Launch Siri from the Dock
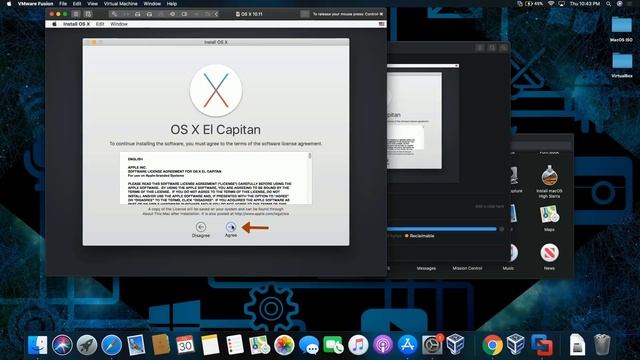 coord(62,345)
